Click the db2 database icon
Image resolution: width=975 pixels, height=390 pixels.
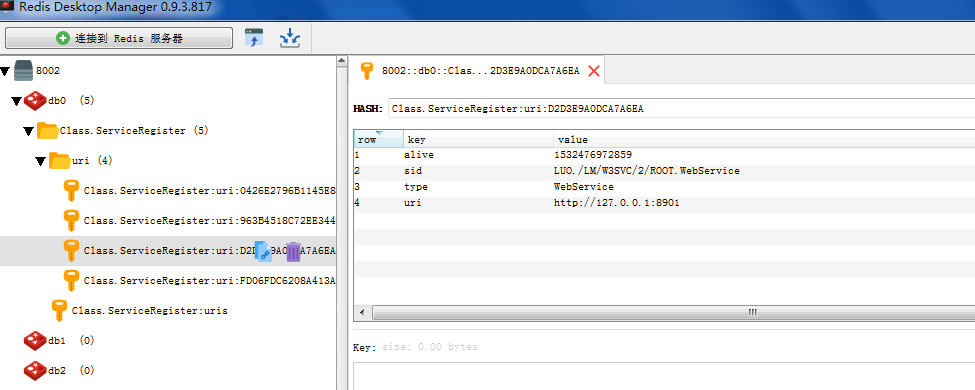[x=35, y=370]
